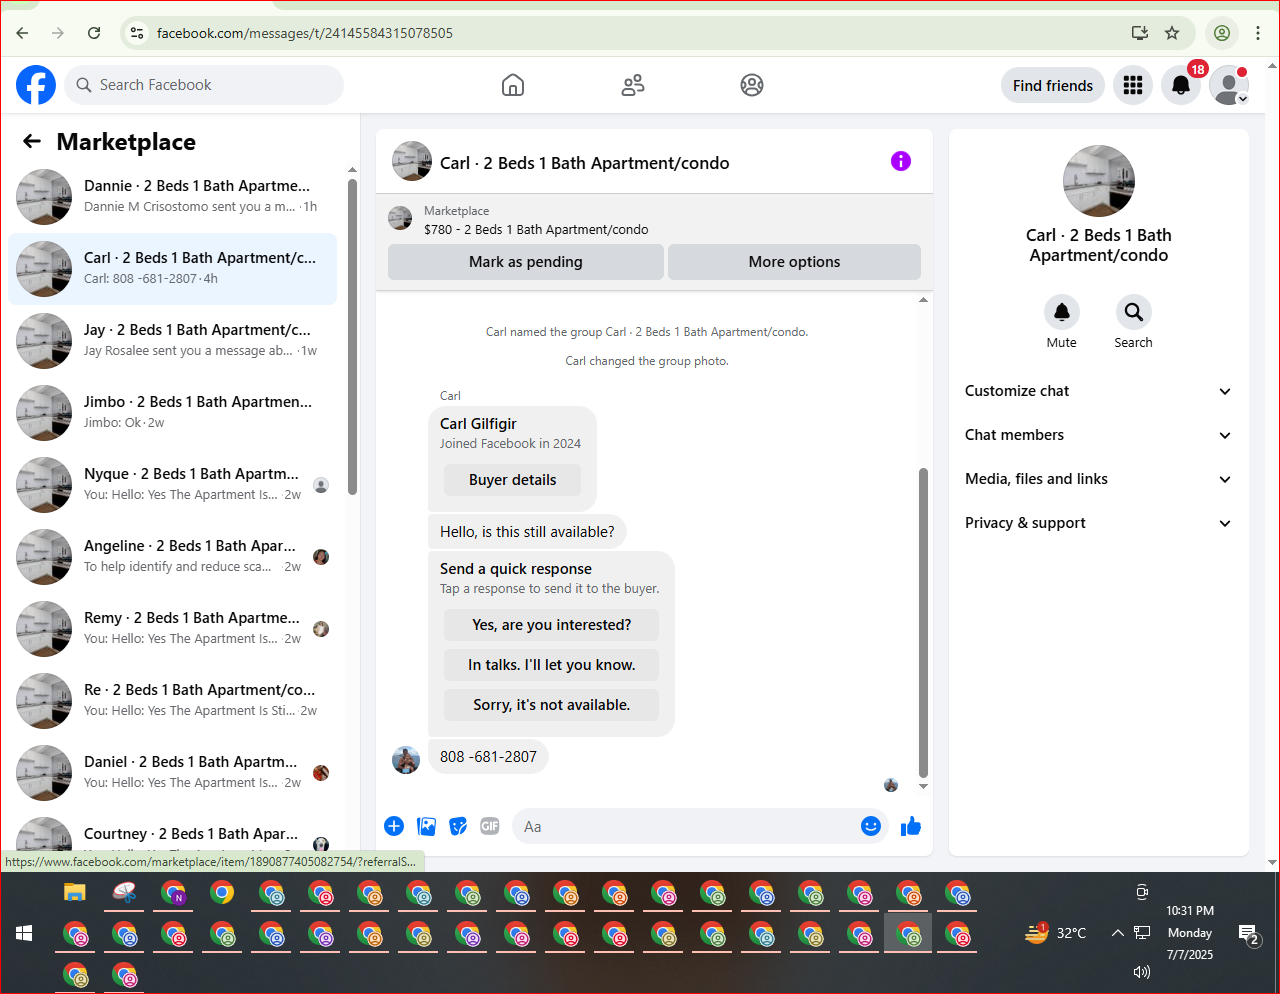Image resolution: width=1280 pixels, height=994 pixels.
Task: Open the volume speaker tray icon
Action: [1142, 971]
